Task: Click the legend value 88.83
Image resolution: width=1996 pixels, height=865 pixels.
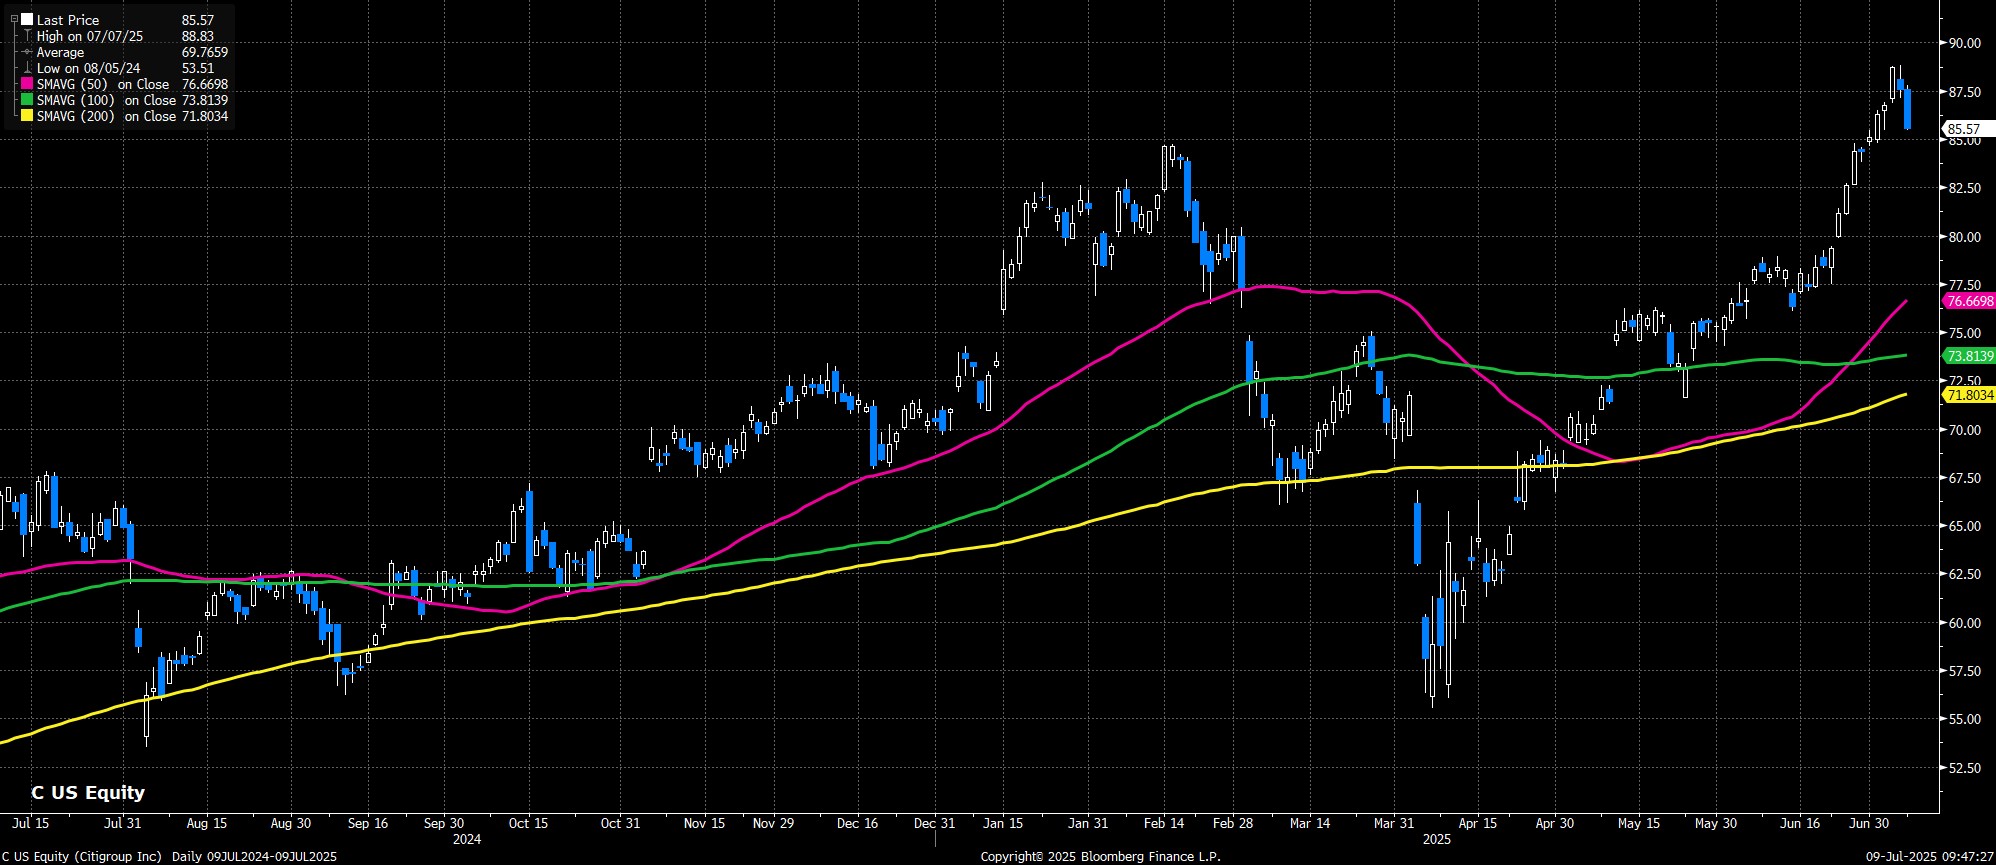Action: [197, 36]
